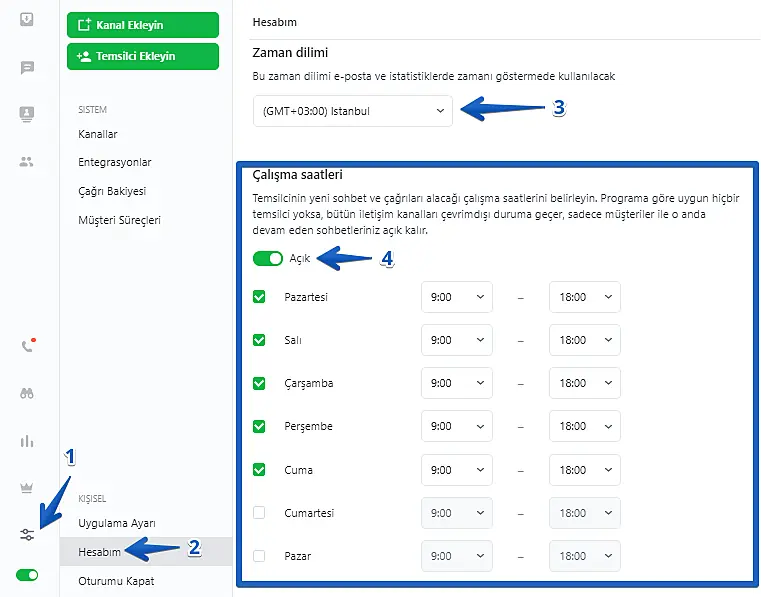Image resolution: width=764 pixels, height=597 pixels.
Task: Click the Kanal Ekleyin button
Action: (142, 25)
